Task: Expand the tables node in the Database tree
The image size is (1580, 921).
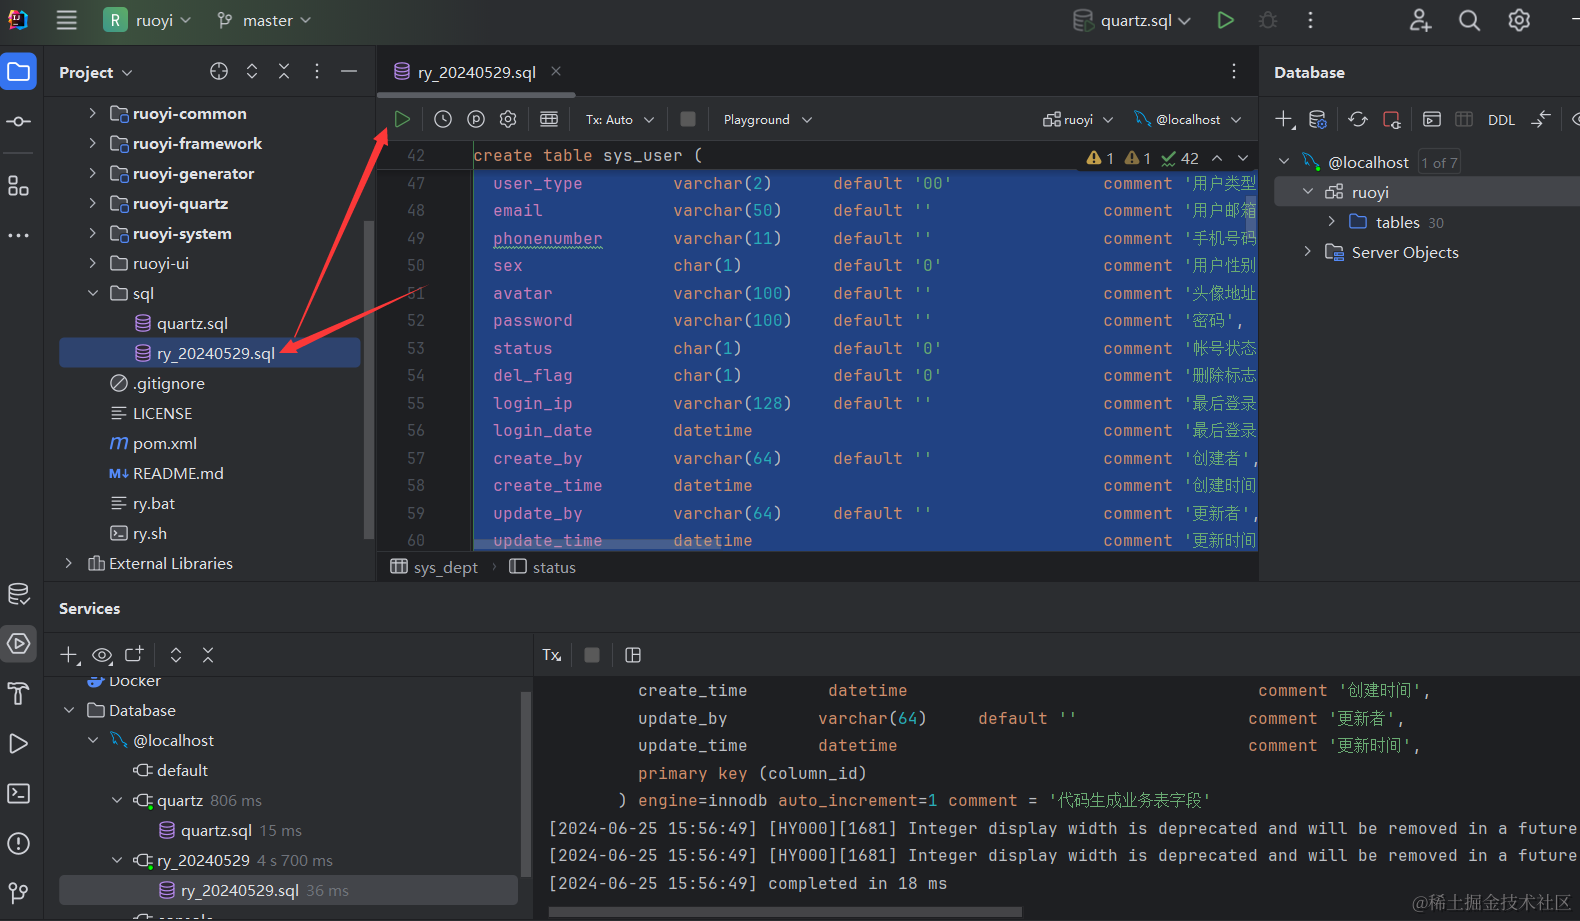Action: [1331, 222]
